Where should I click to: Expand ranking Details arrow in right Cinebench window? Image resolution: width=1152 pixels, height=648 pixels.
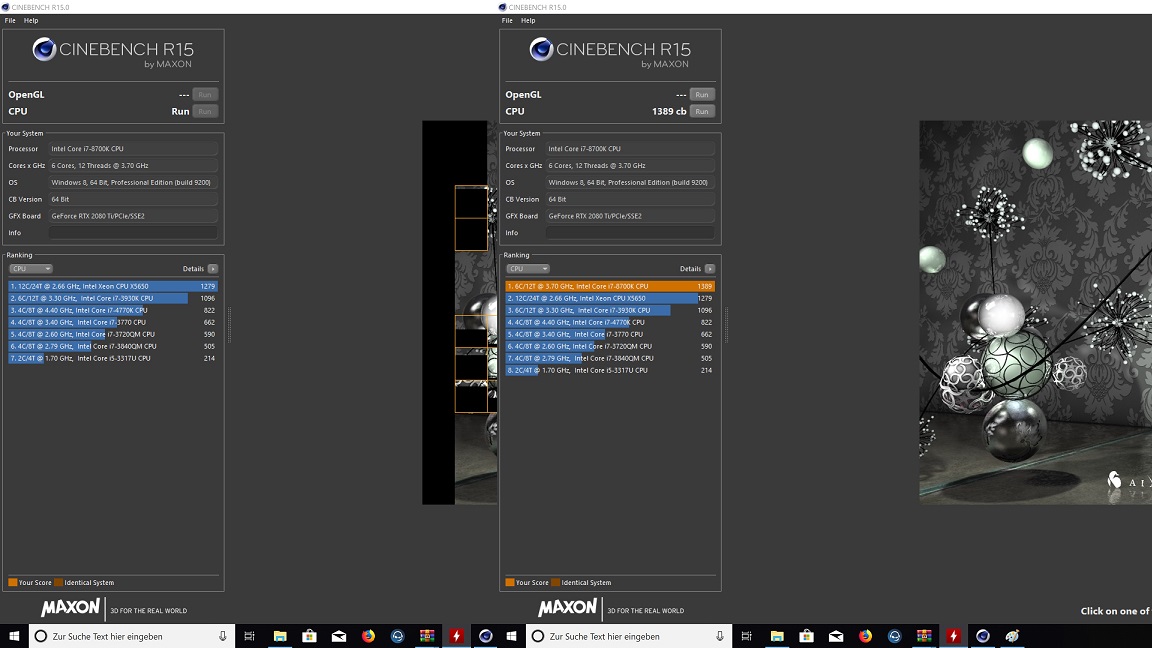click(710, 269)
